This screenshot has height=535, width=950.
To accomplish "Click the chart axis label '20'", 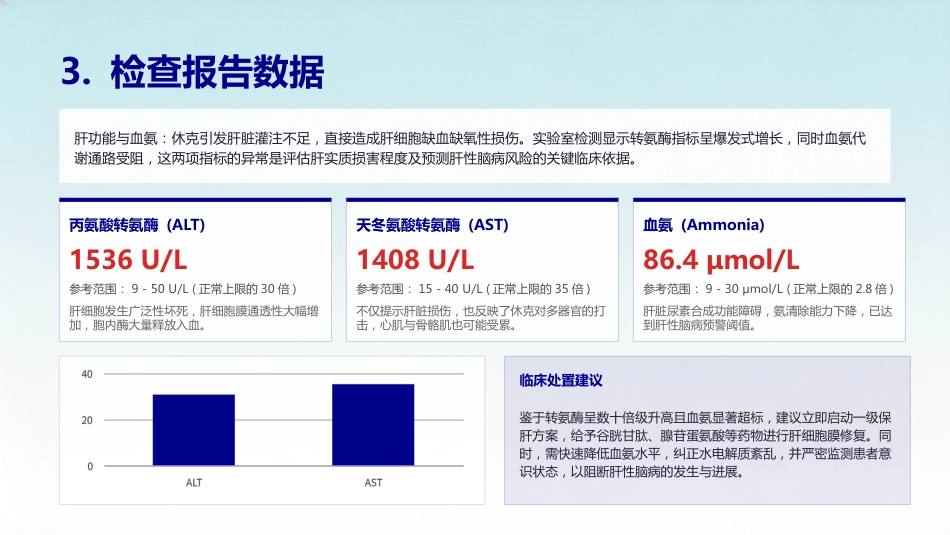I will 87,420.
